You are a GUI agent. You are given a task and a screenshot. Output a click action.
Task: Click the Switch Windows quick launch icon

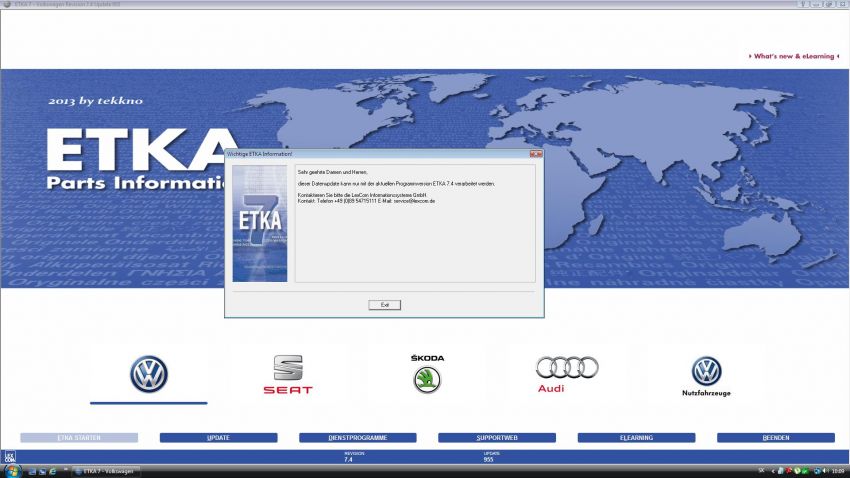coord(43,471)
